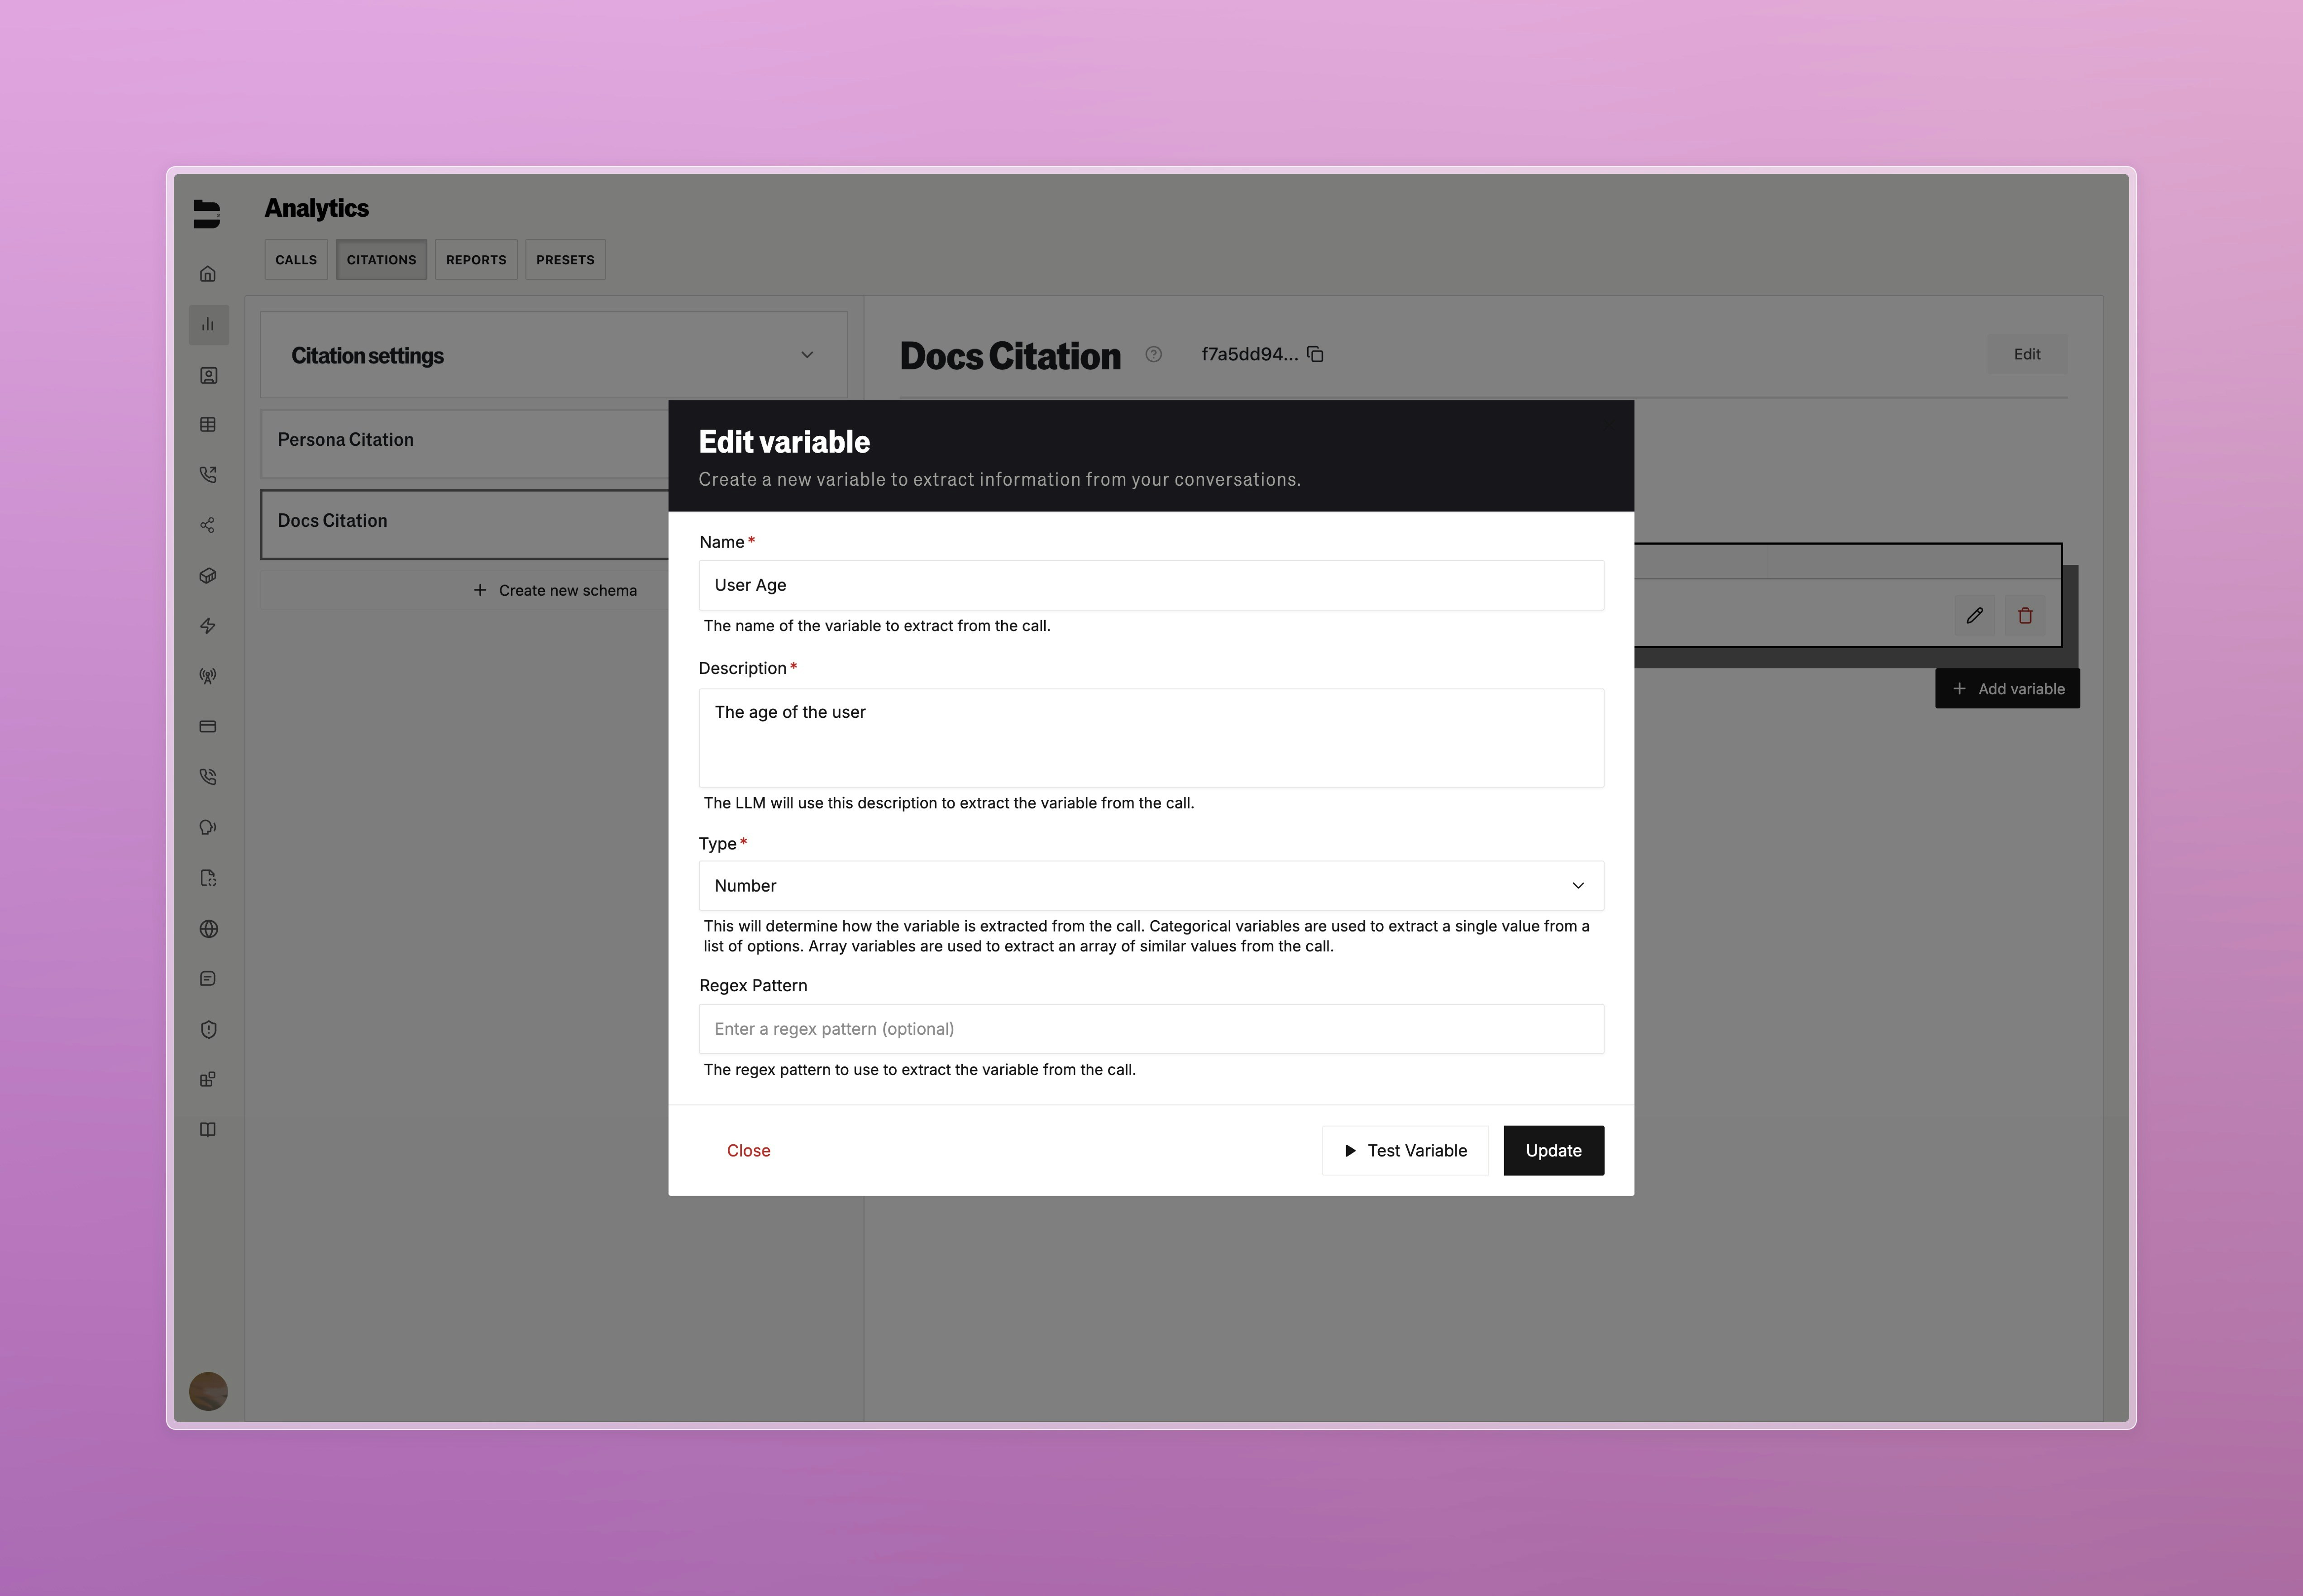2303x1596 pixels.
Task: Click the red trash icon to delete variable
Action: [2026, 615]
